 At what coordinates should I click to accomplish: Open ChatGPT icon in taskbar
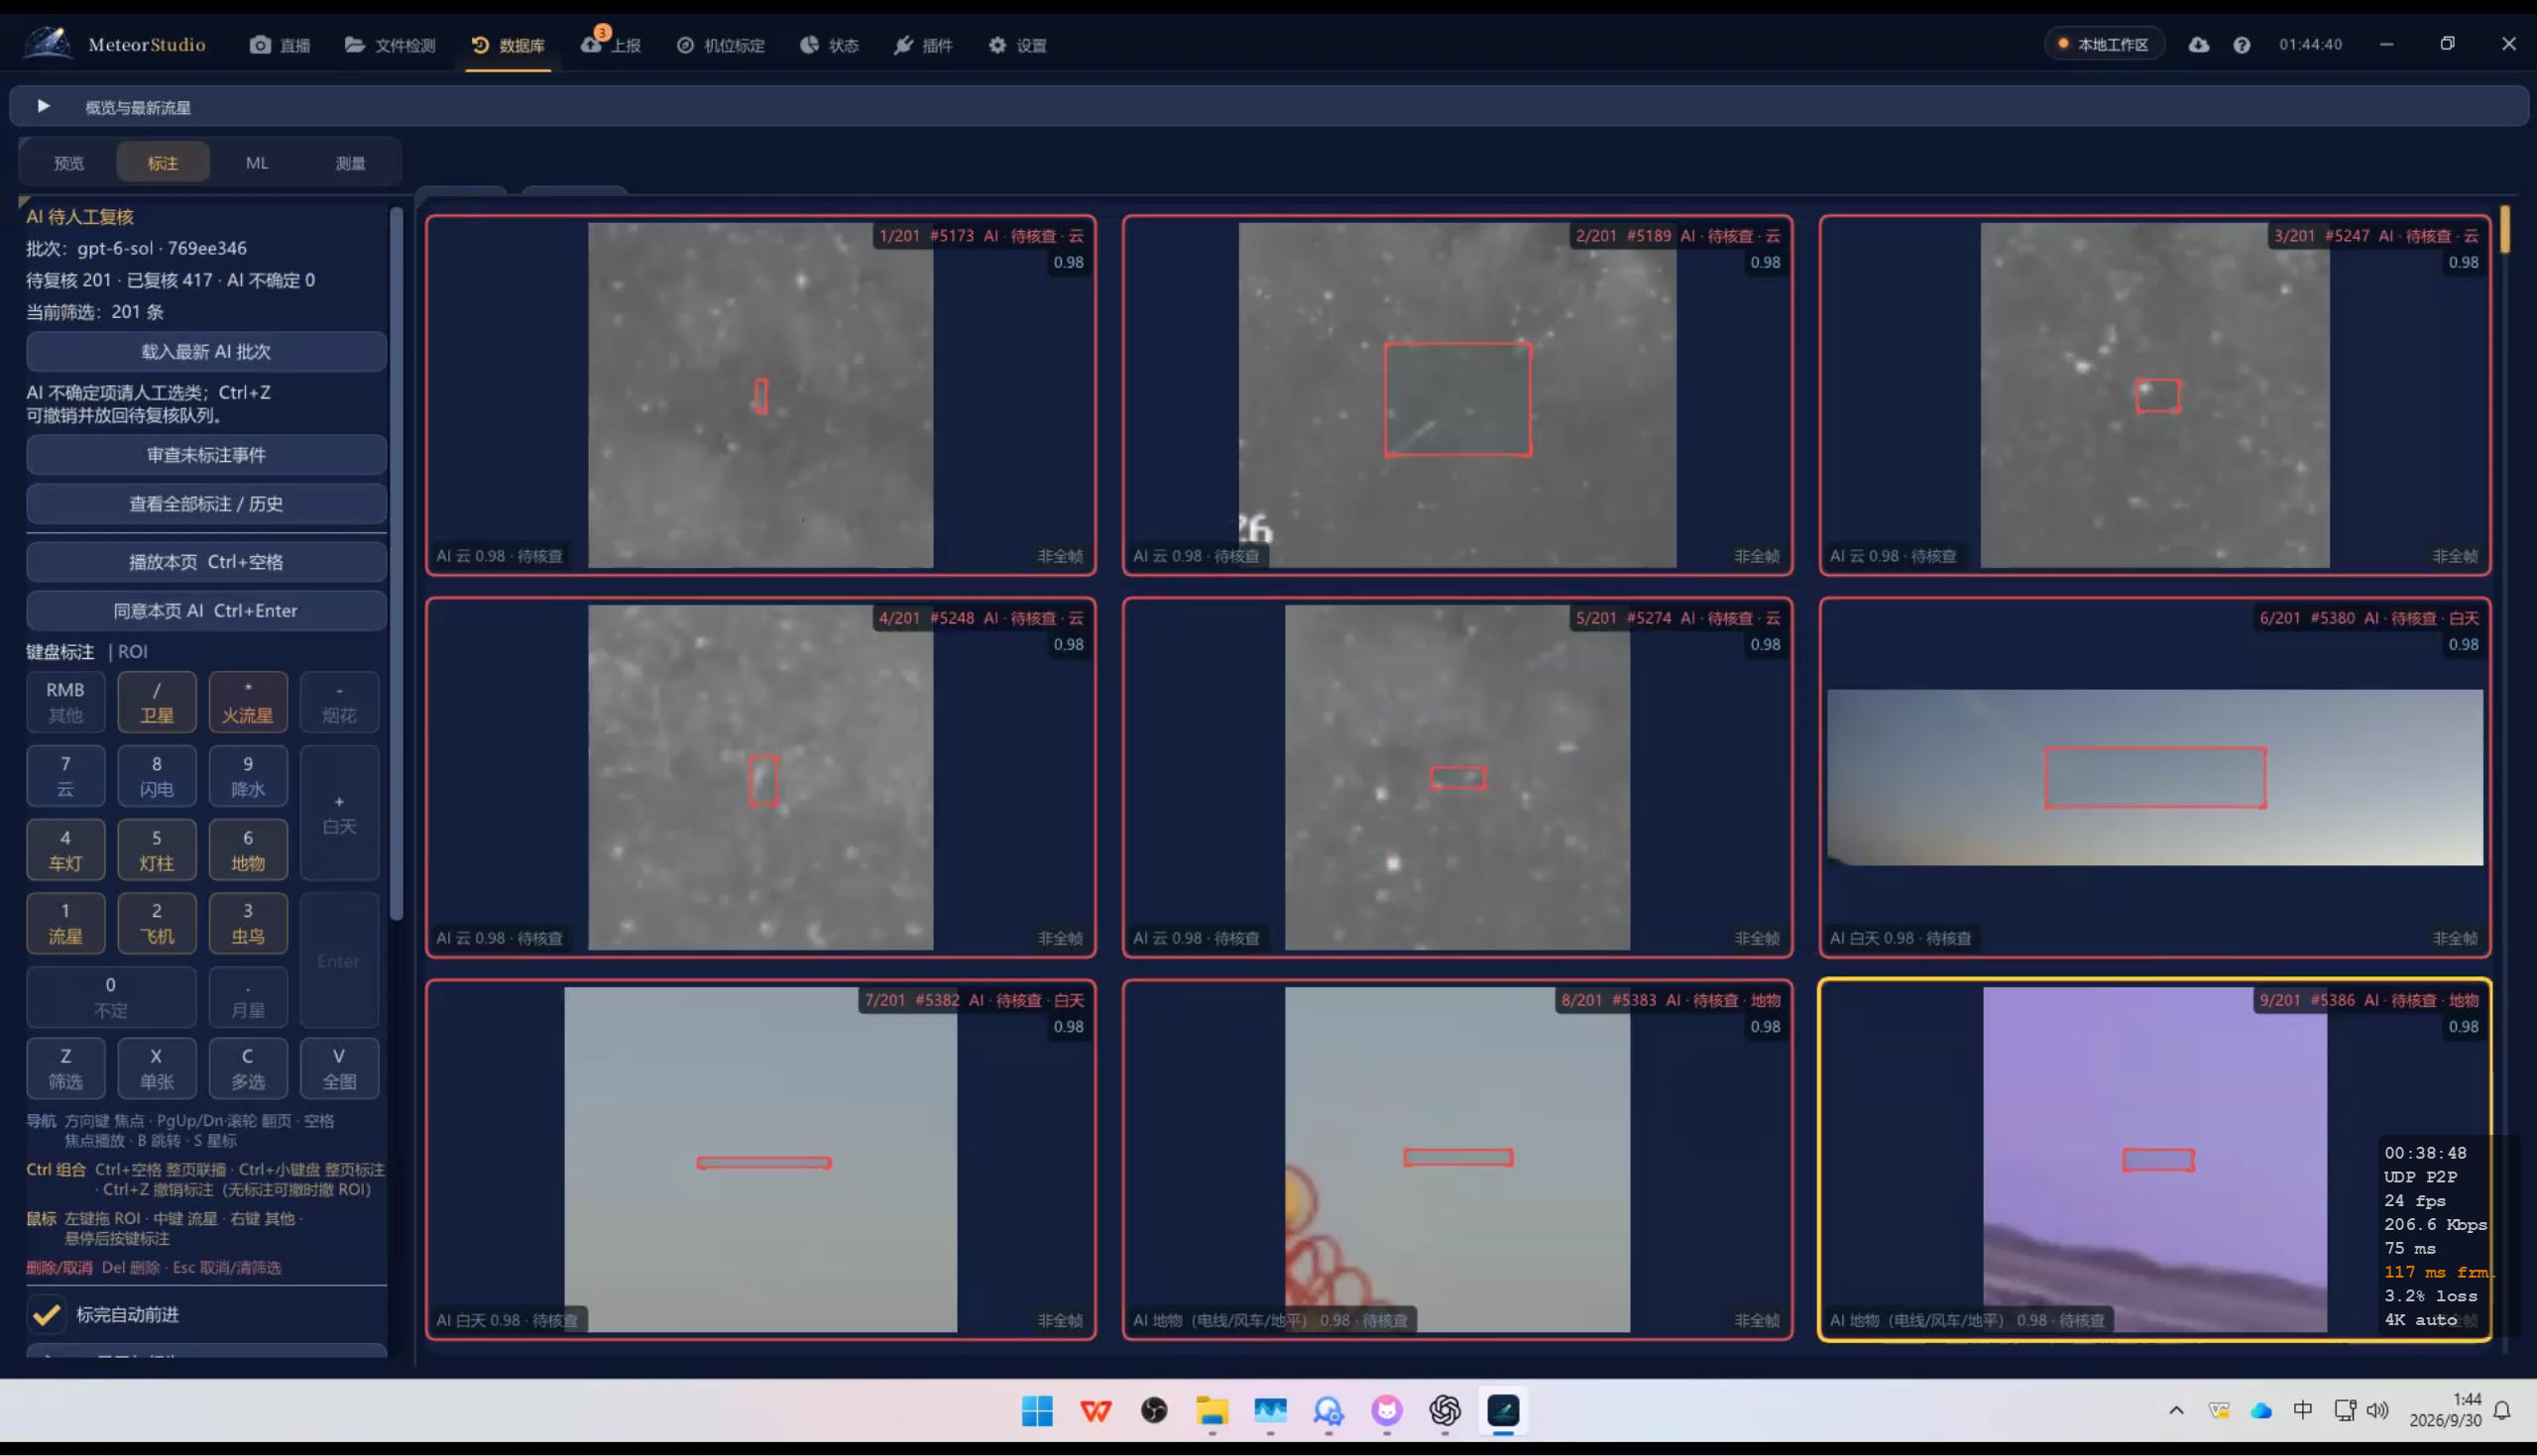tap(1445, 1411)
